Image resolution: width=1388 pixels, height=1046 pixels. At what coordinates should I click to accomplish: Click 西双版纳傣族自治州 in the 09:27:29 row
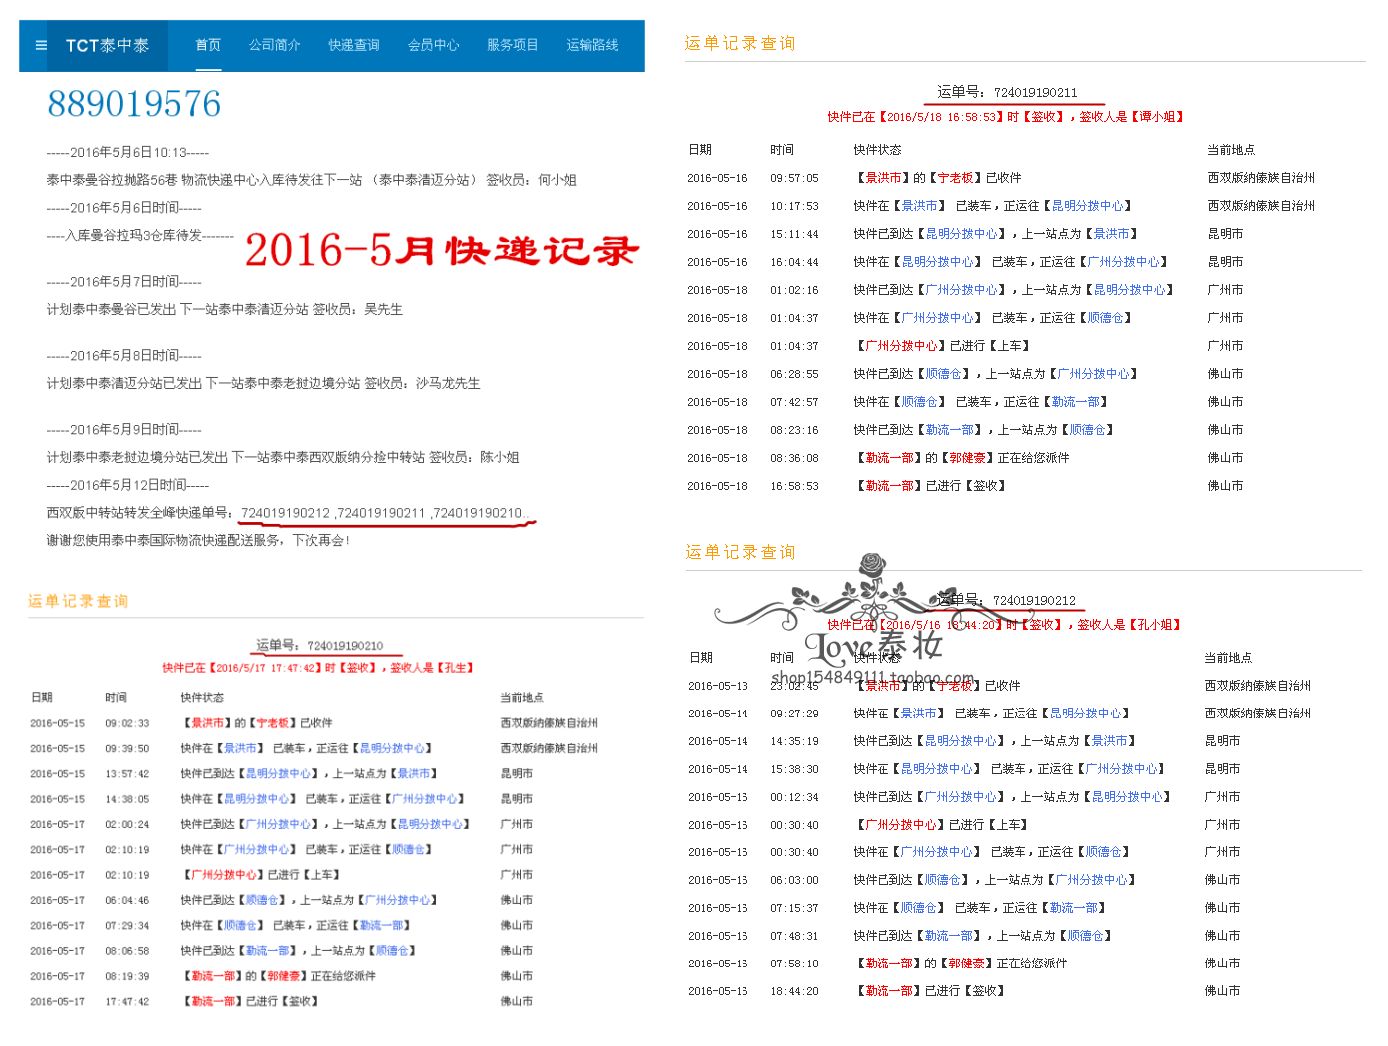[1258, 714]
